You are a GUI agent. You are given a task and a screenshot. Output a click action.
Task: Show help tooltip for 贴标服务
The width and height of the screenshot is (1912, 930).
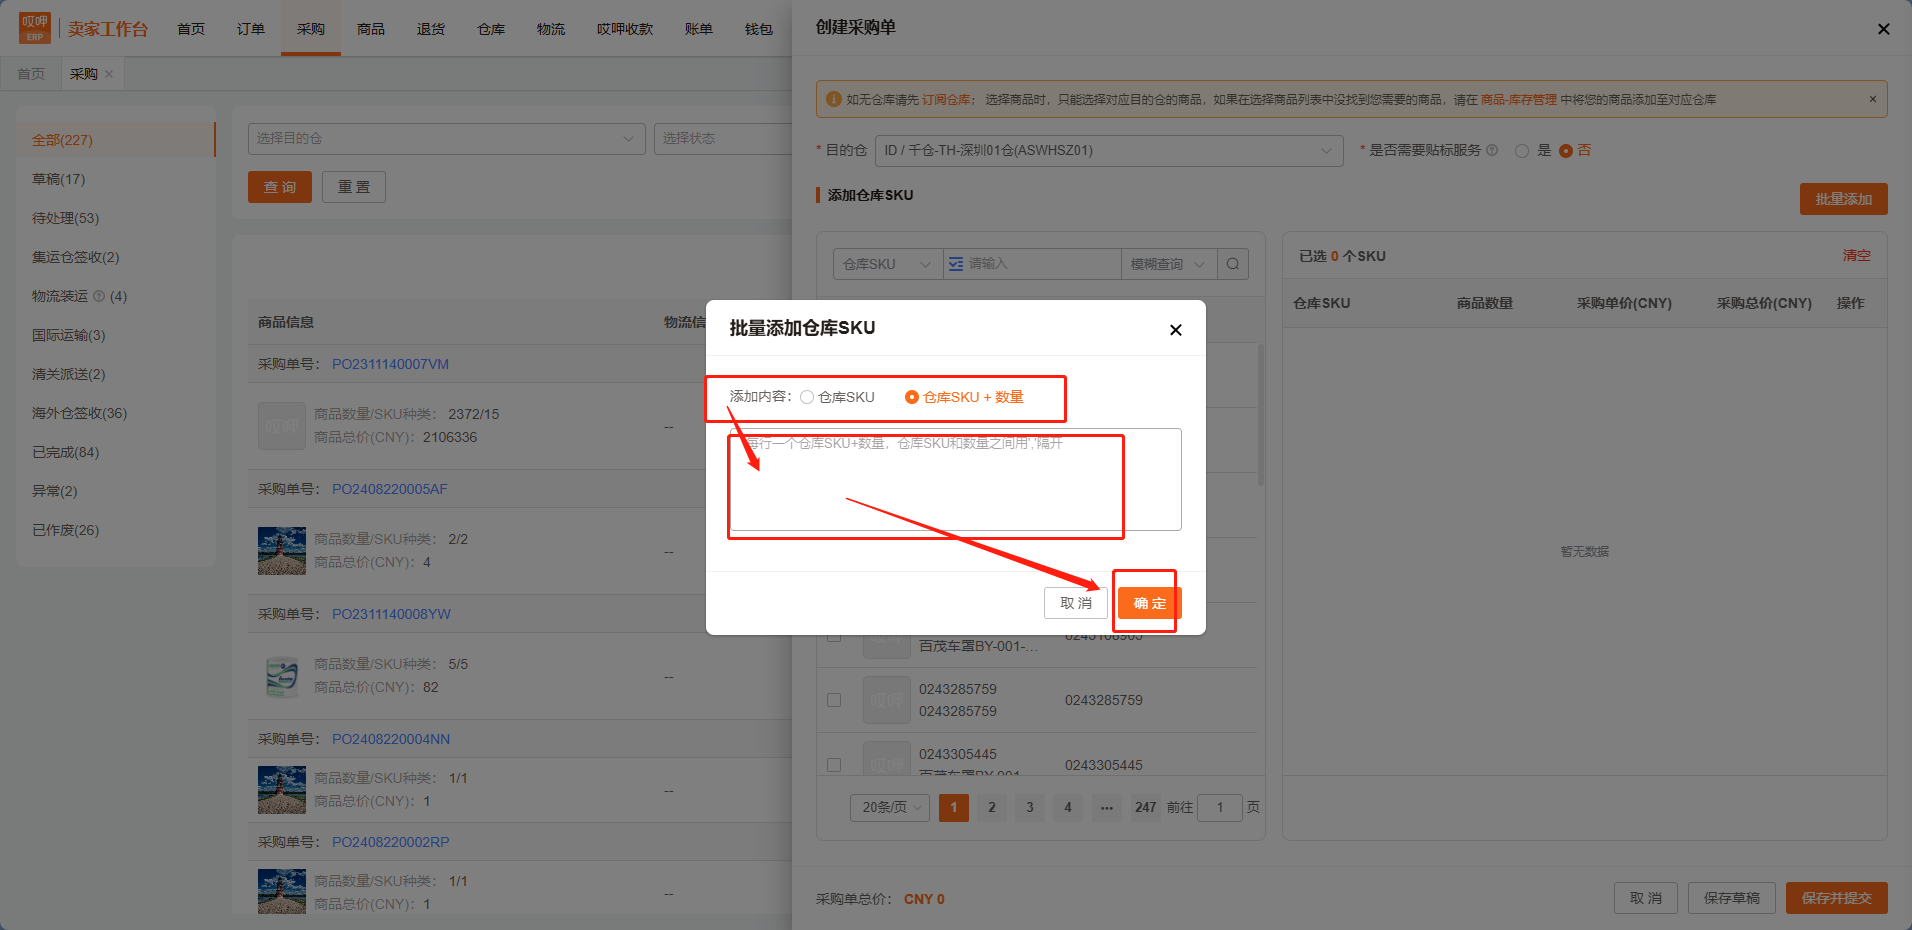point(1492,150)
